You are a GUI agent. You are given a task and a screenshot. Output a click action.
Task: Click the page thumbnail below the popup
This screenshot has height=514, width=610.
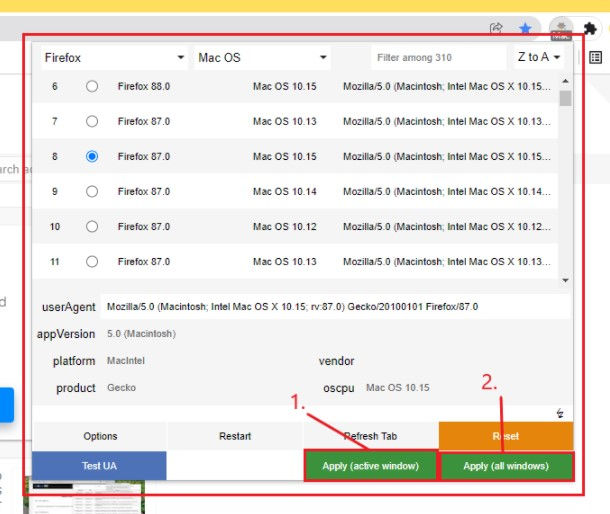point(86,497)
